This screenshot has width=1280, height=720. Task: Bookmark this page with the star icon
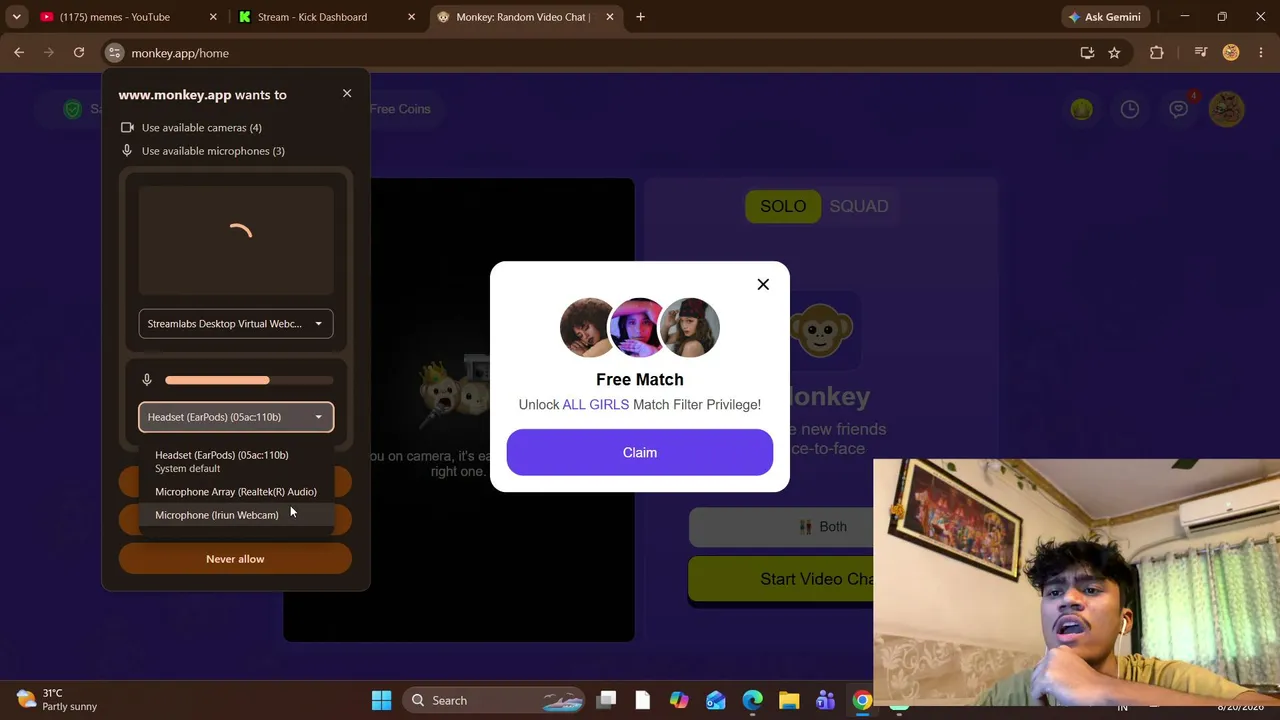coord(1114,53)
